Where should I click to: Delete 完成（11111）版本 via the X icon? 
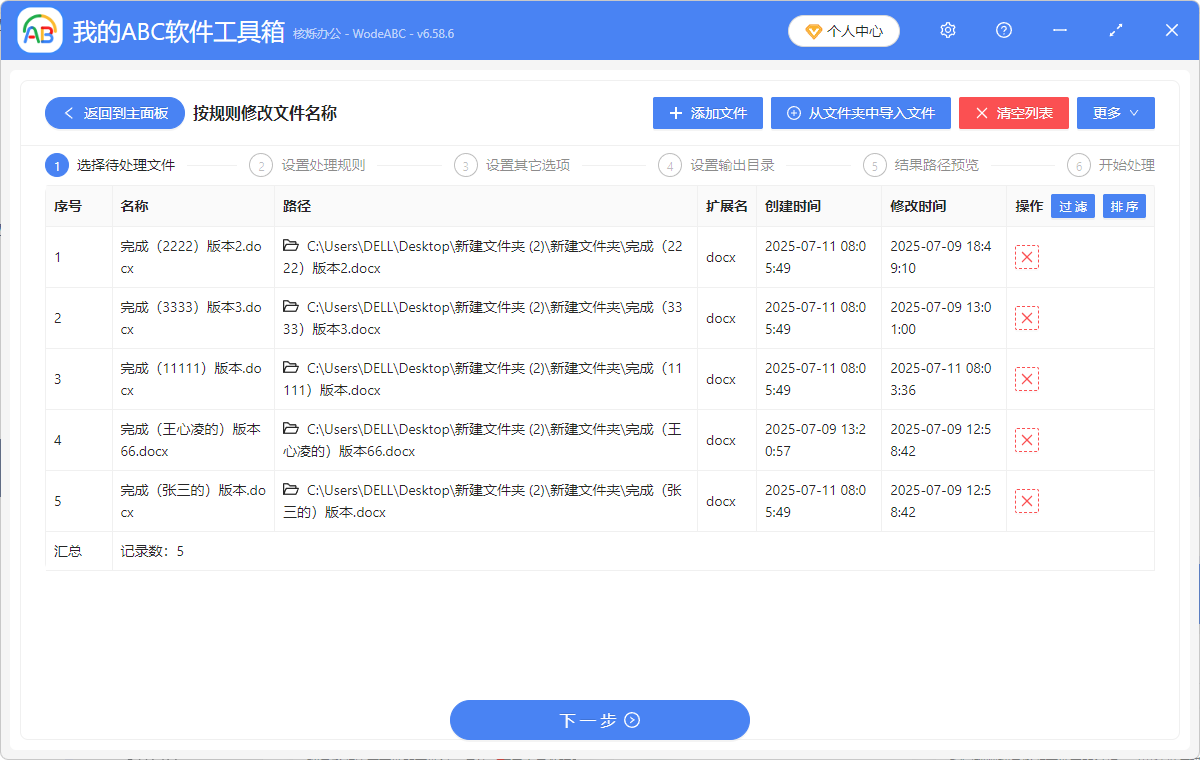click(1027, 379)
